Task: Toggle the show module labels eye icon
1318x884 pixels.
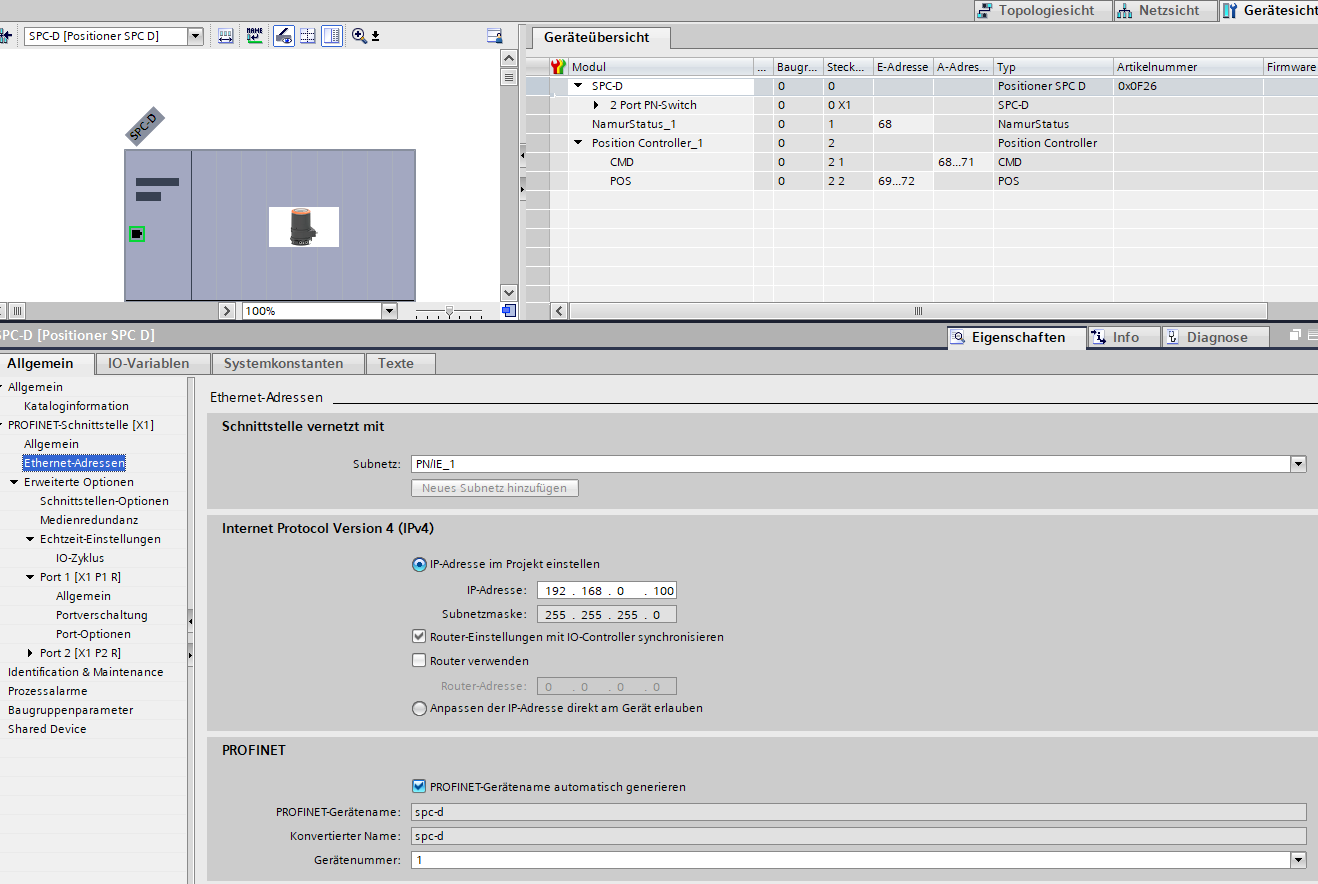Action: 283,36
